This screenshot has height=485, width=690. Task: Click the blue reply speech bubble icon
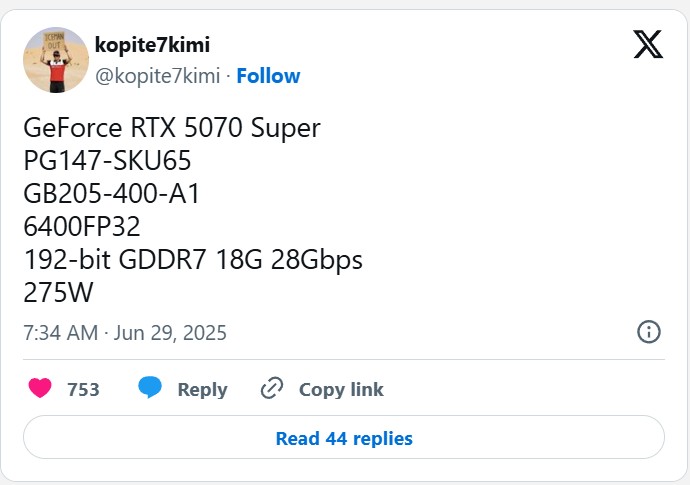[150, 388]
